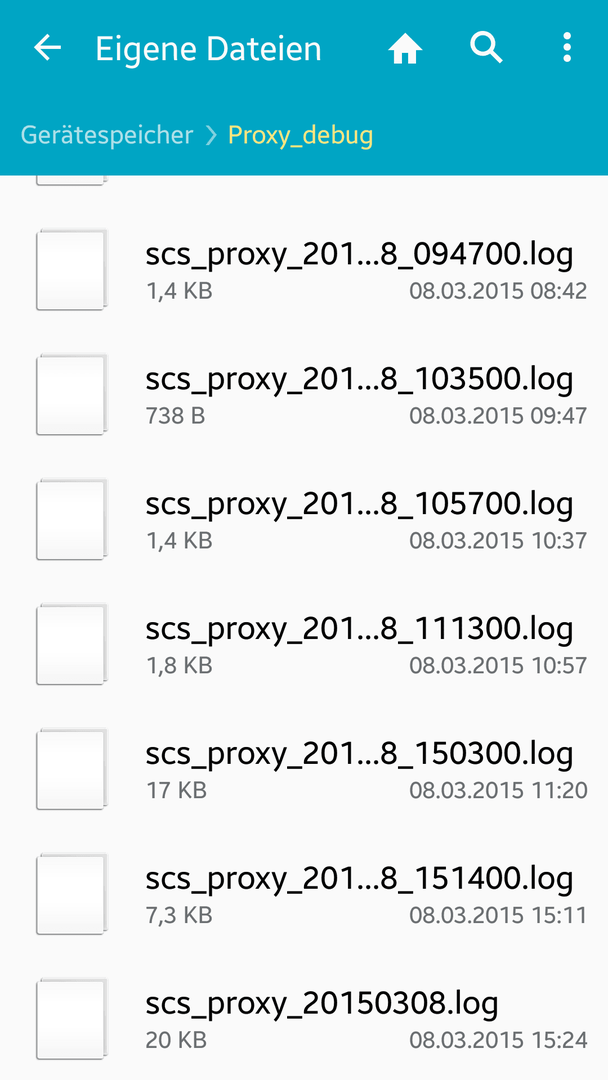The height and width of the screenshot is (1080, 608).
Task: Open file icon for scs_proxy_20150308.log
Action: 72,1017
